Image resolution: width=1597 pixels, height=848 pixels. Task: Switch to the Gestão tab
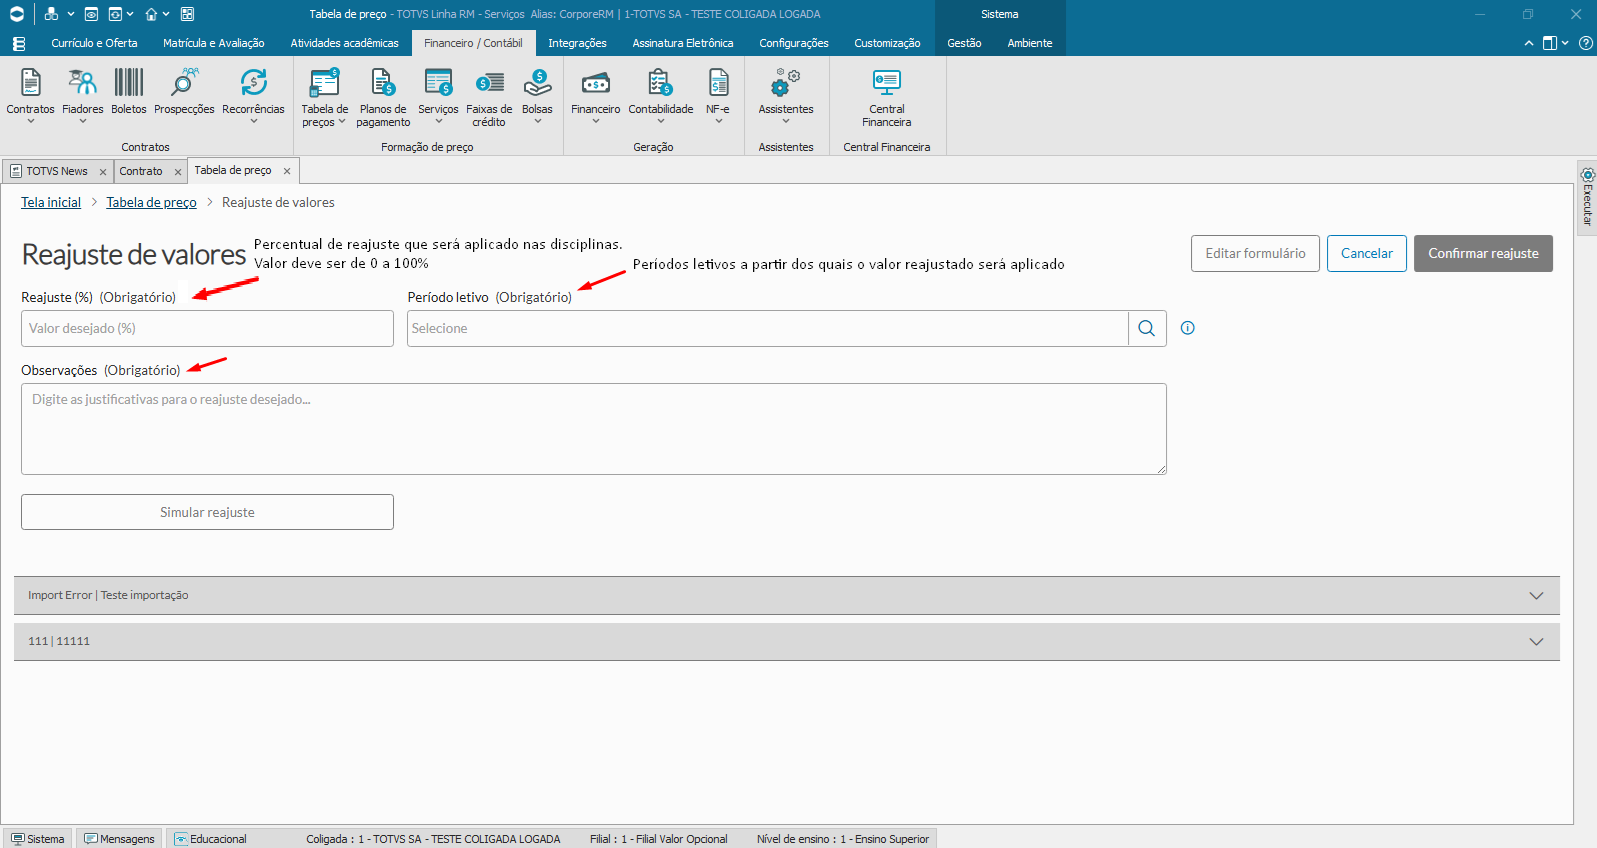(x=964, y=43)
